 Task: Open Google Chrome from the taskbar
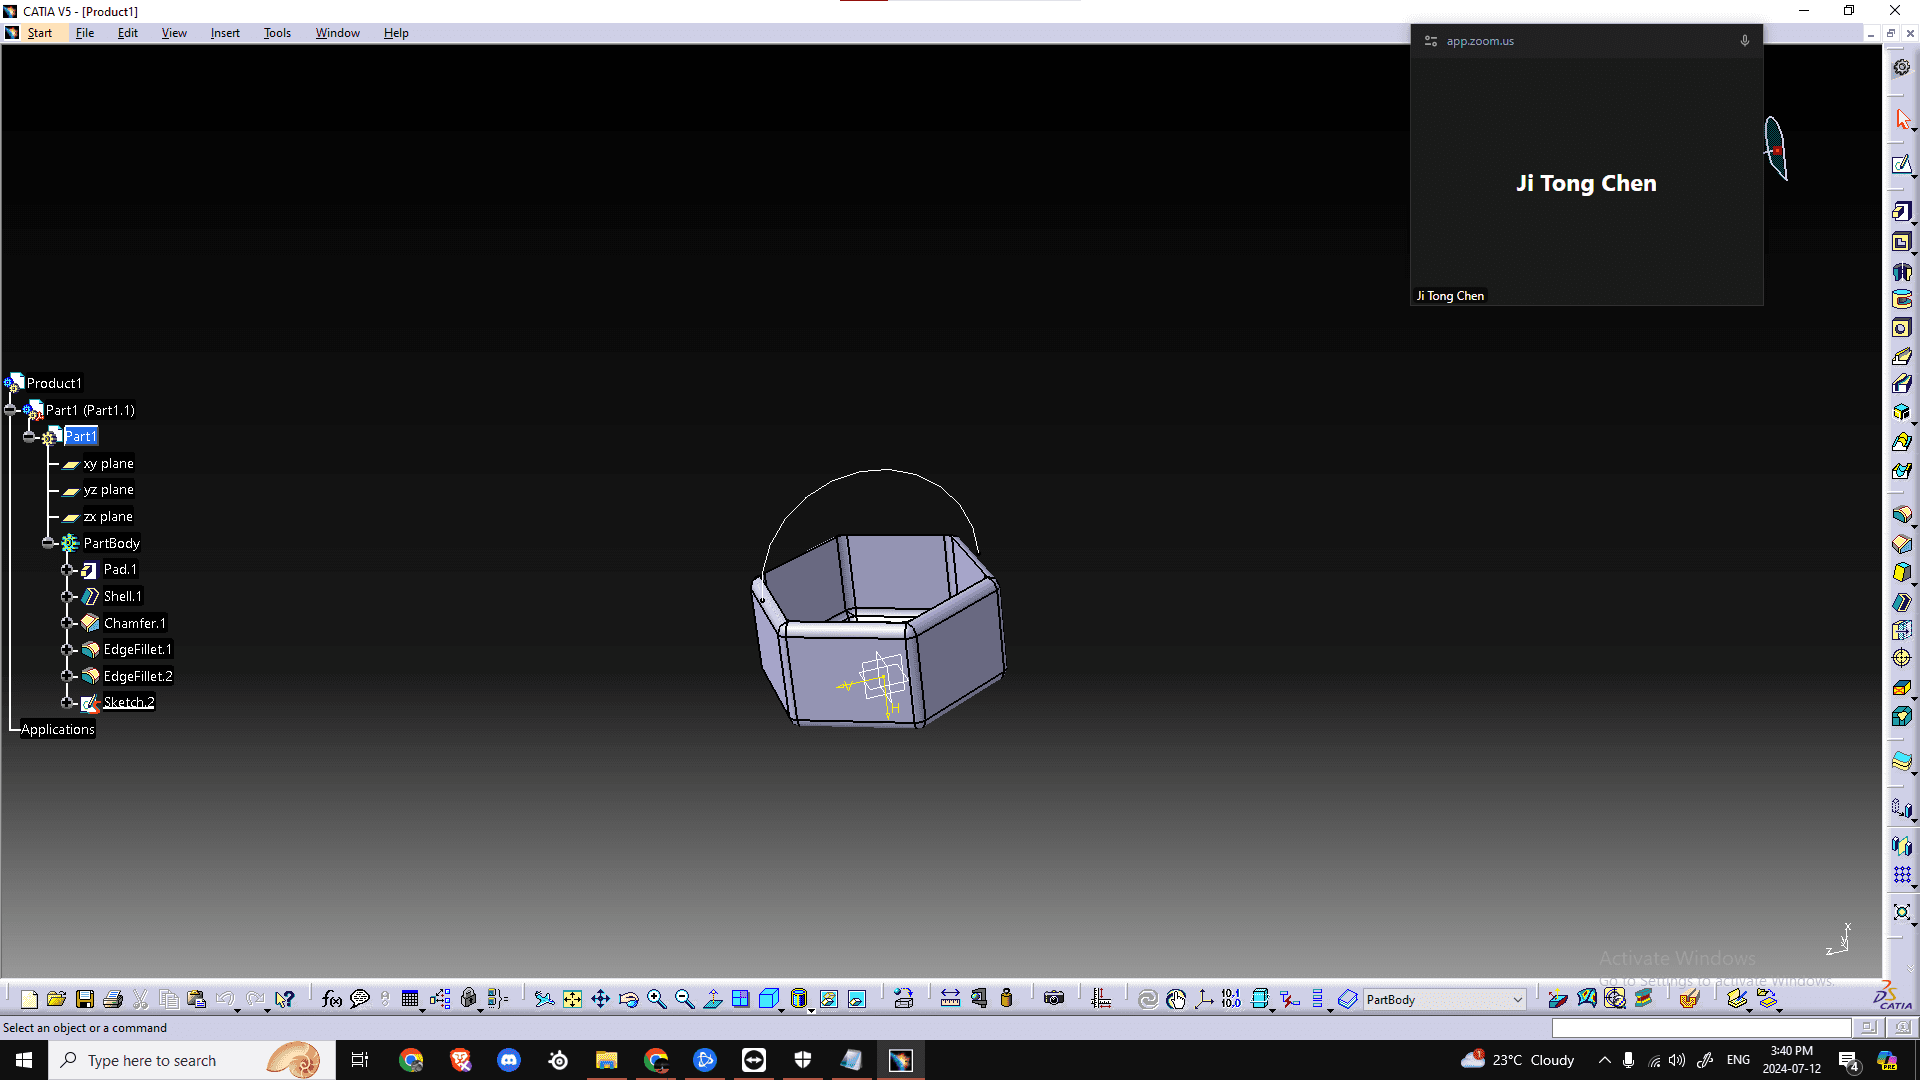tap(411, 1060)
